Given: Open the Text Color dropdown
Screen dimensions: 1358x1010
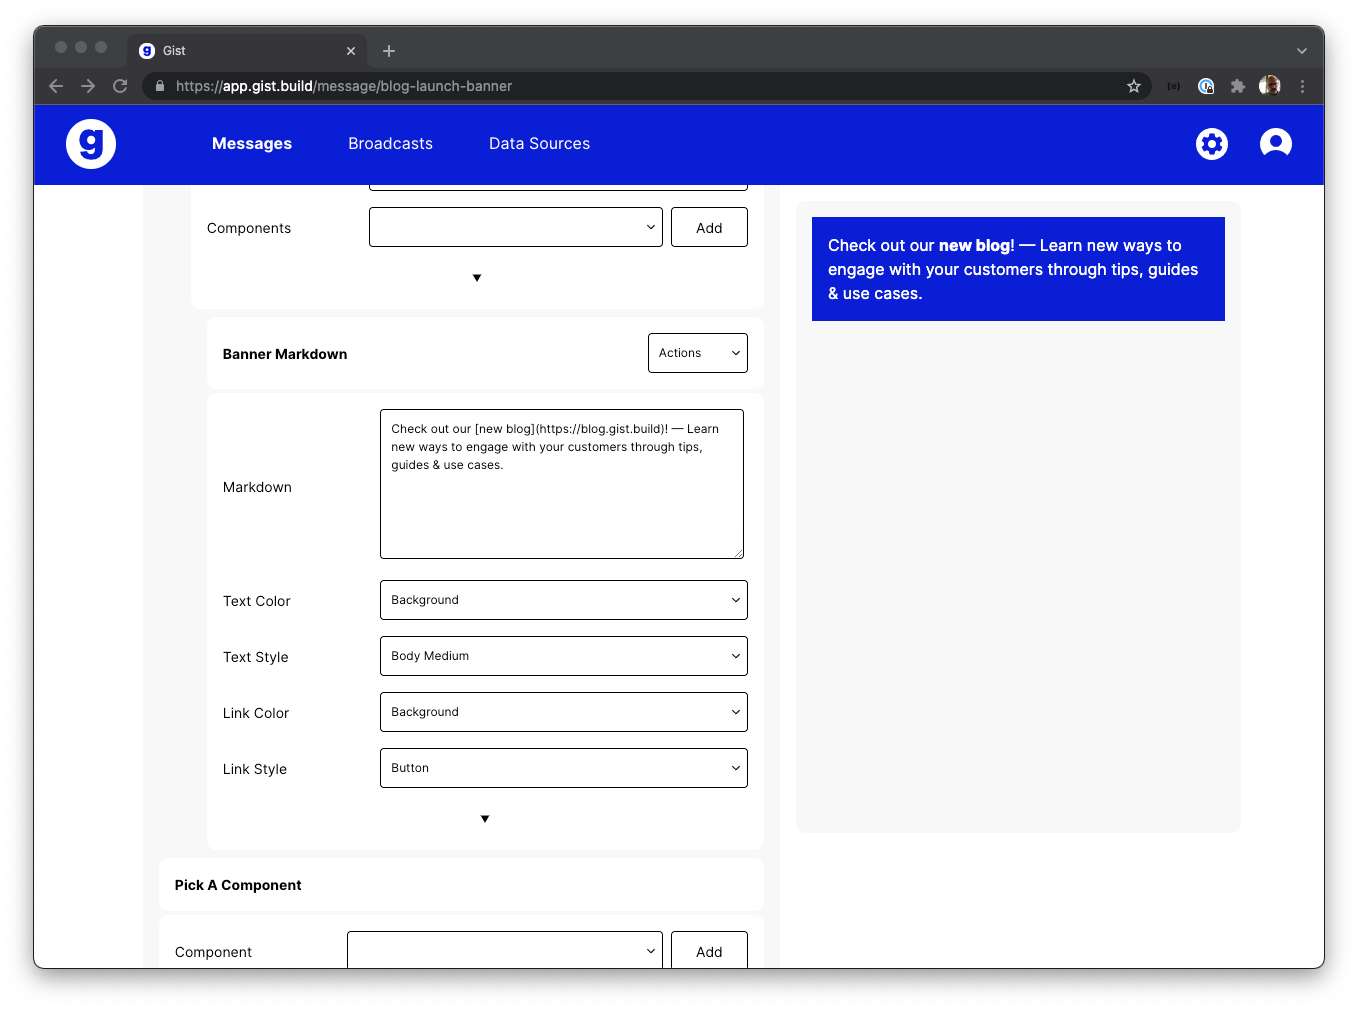Looking at the screenshot, I should coord(564,600).
